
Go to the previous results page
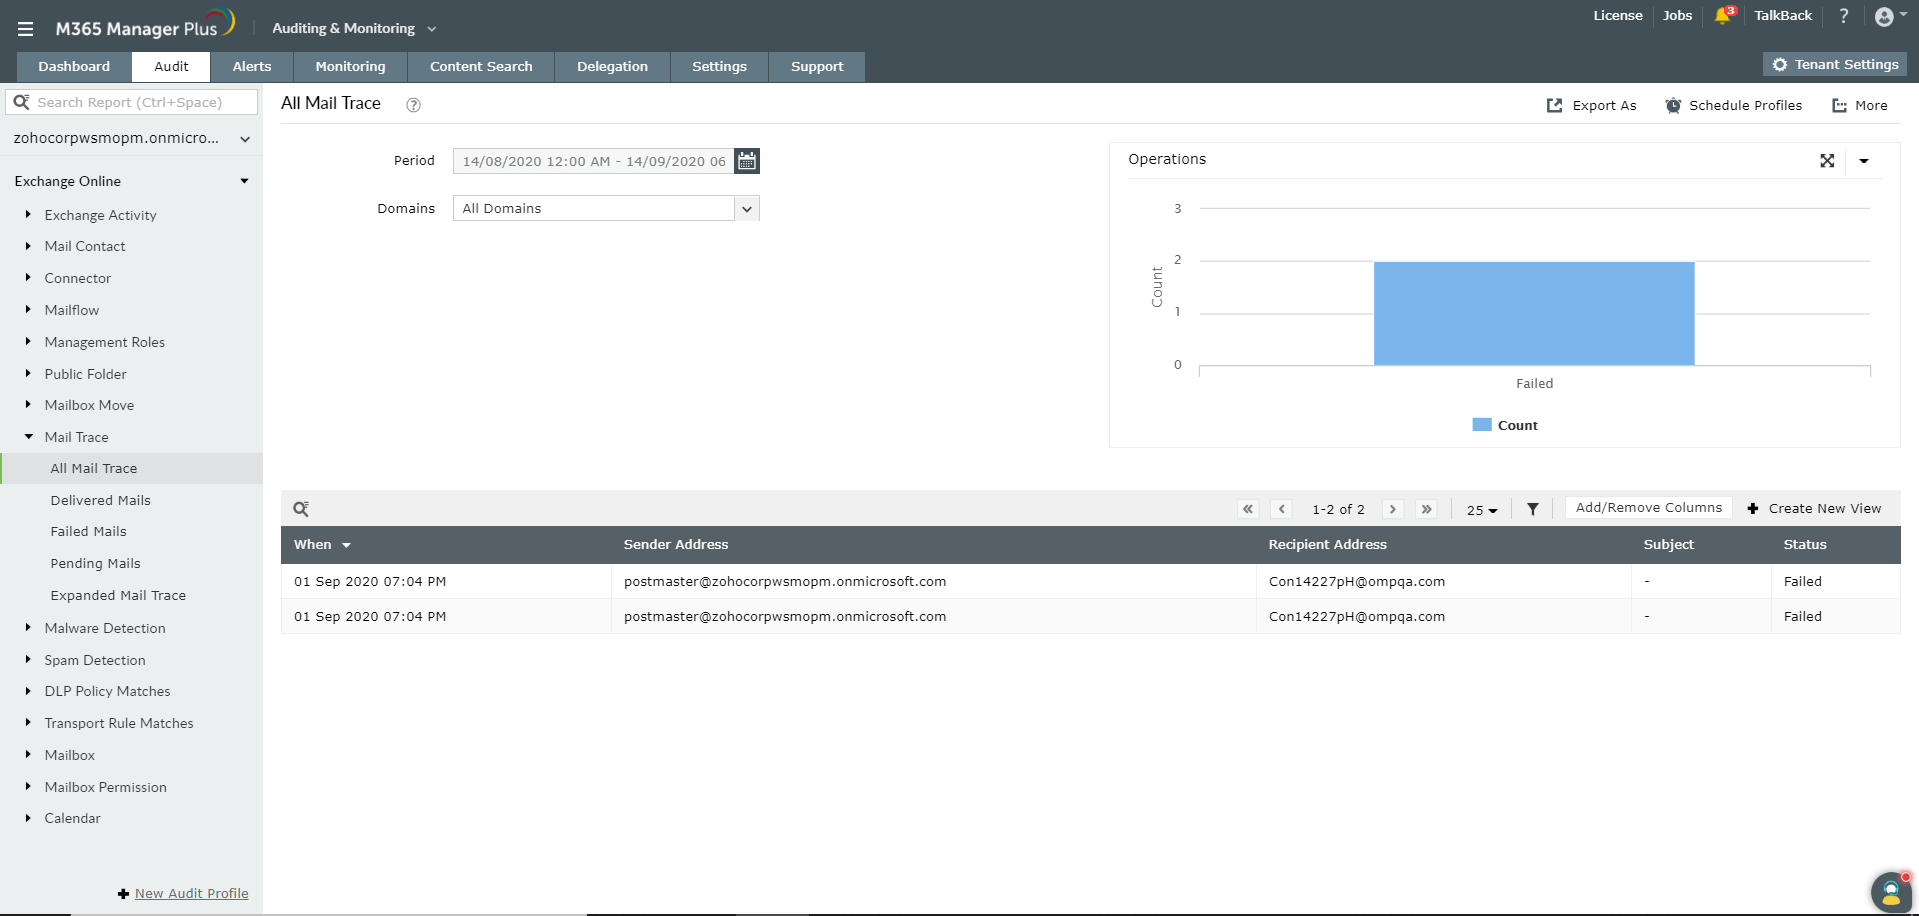coord(1282,509)
